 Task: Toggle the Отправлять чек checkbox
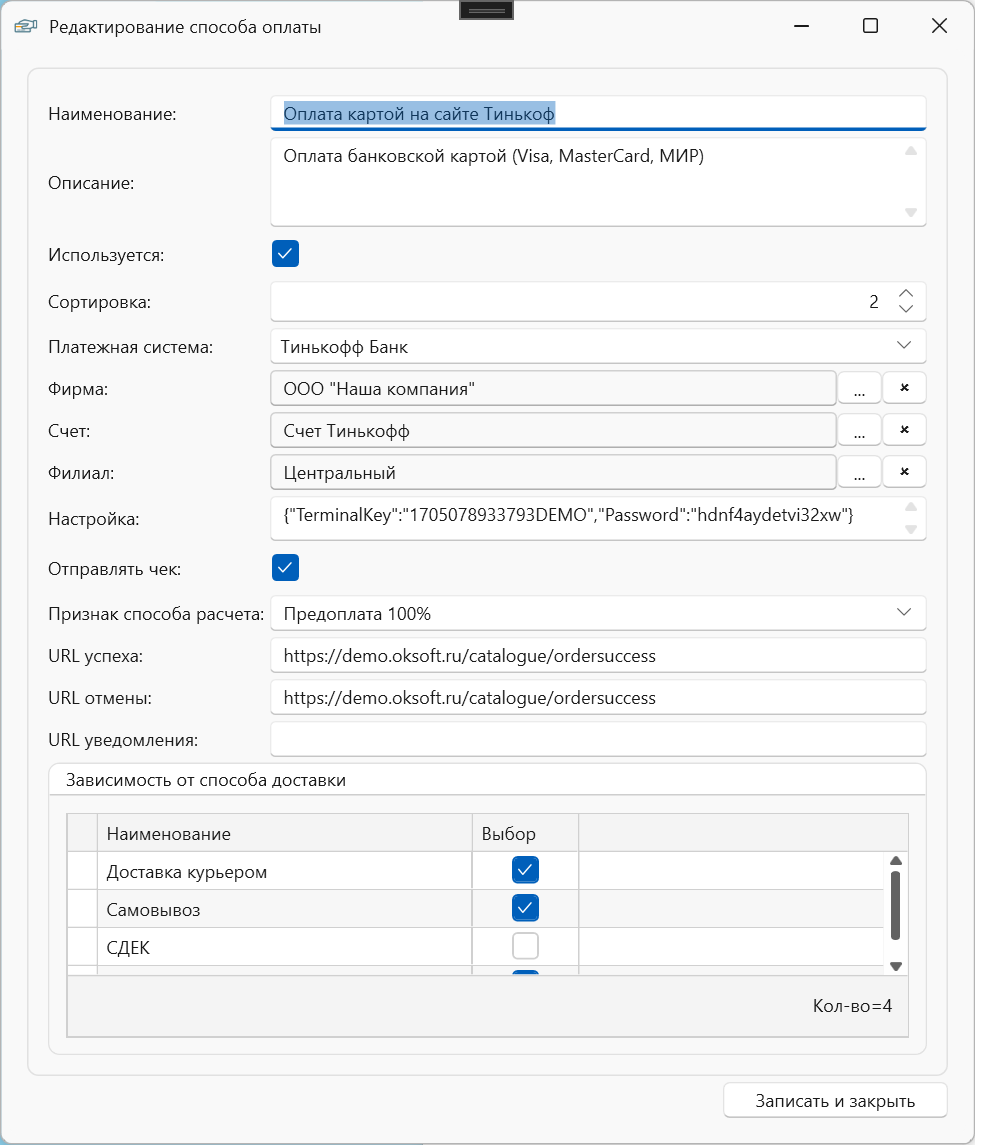(x=285, y=567)
